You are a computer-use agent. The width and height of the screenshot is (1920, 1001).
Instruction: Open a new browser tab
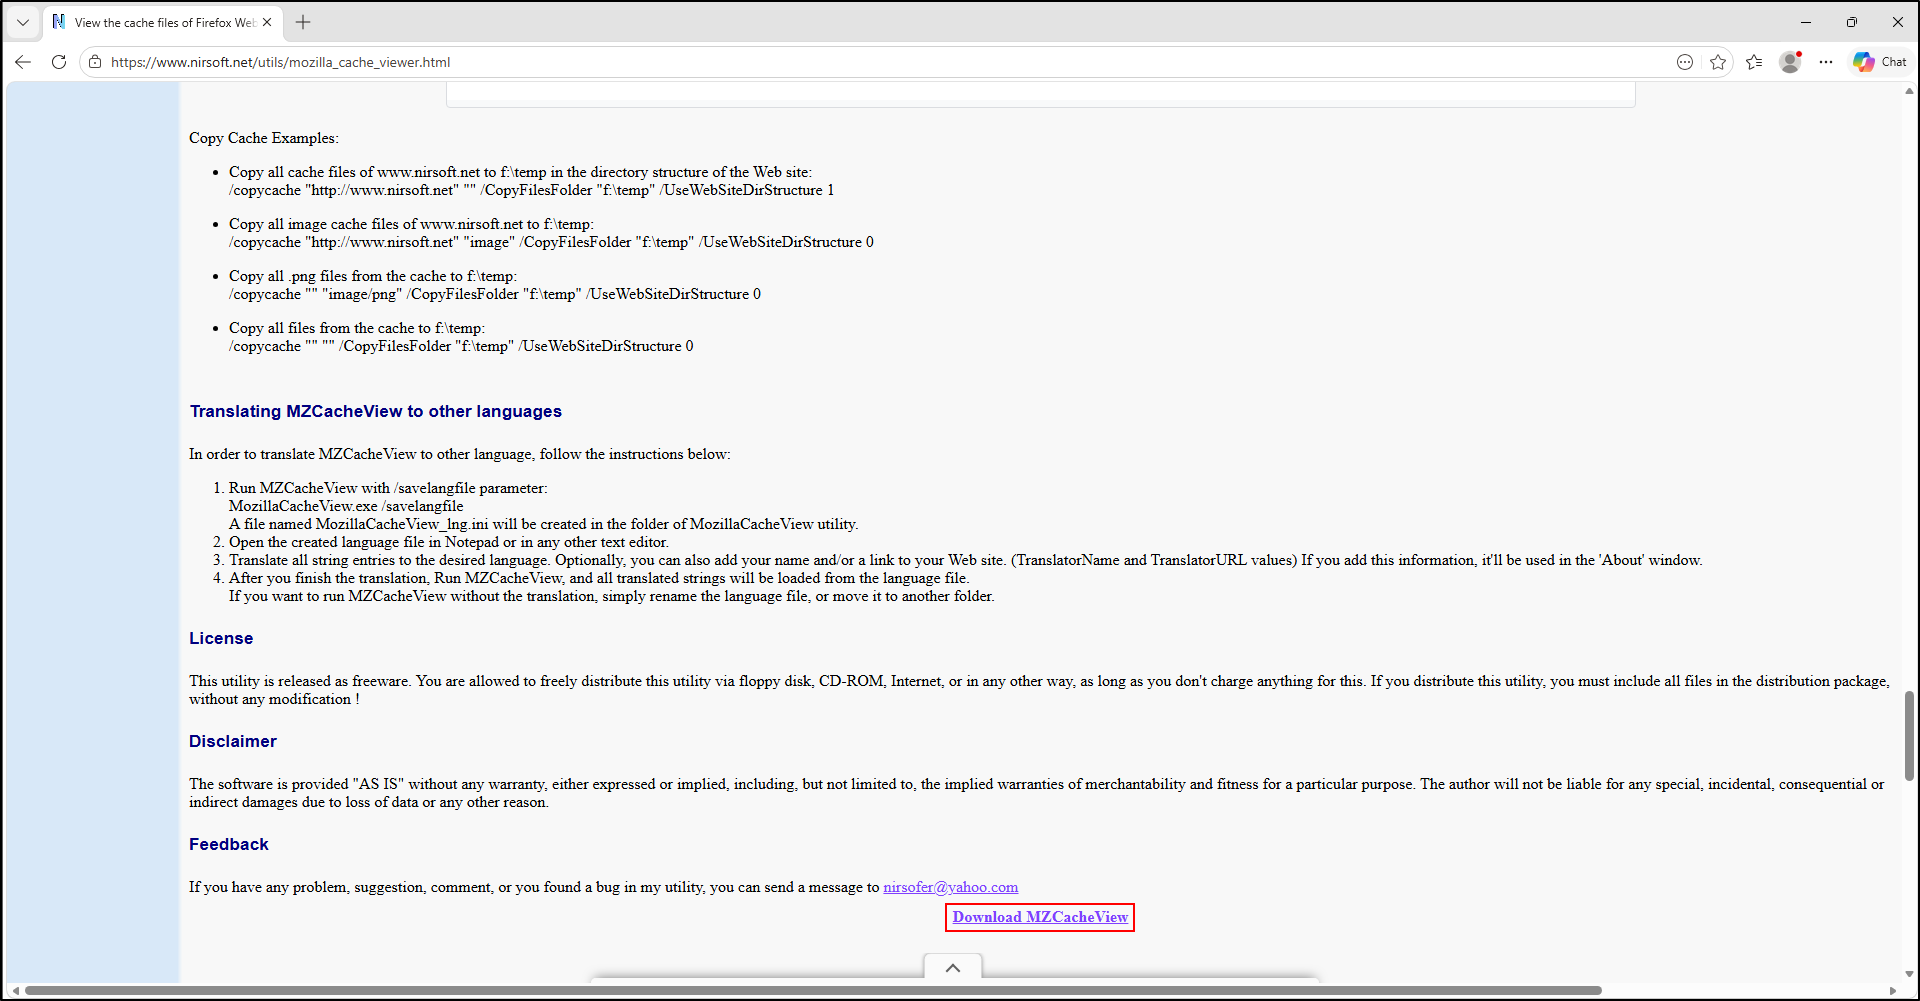[x=303, y=22]
